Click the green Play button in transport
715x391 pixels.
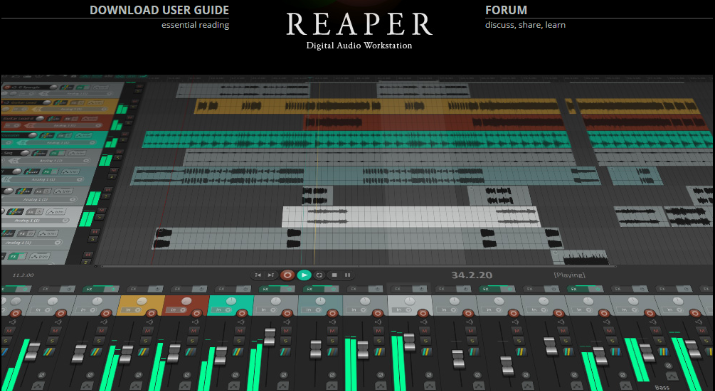point(304,275)
